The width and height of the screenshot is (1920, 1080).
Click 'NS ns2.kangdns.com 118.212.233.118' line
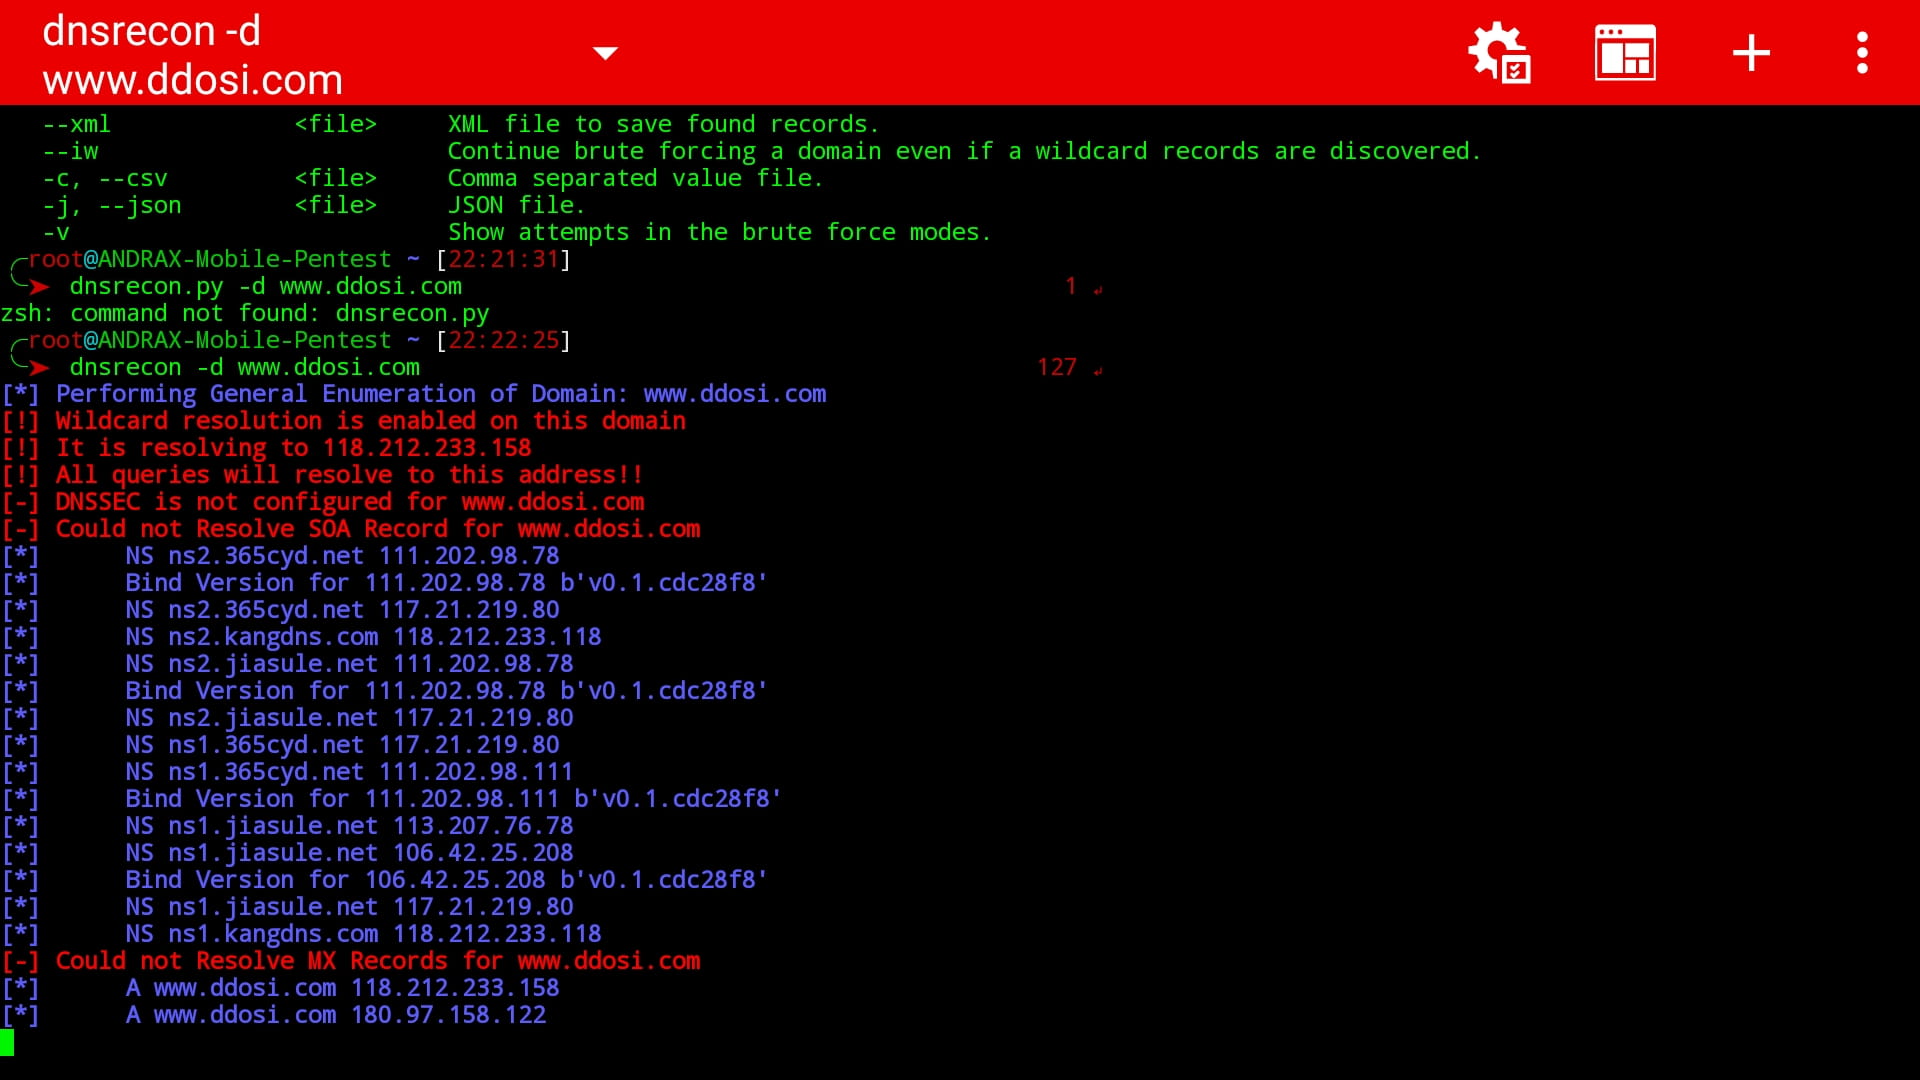363,637
